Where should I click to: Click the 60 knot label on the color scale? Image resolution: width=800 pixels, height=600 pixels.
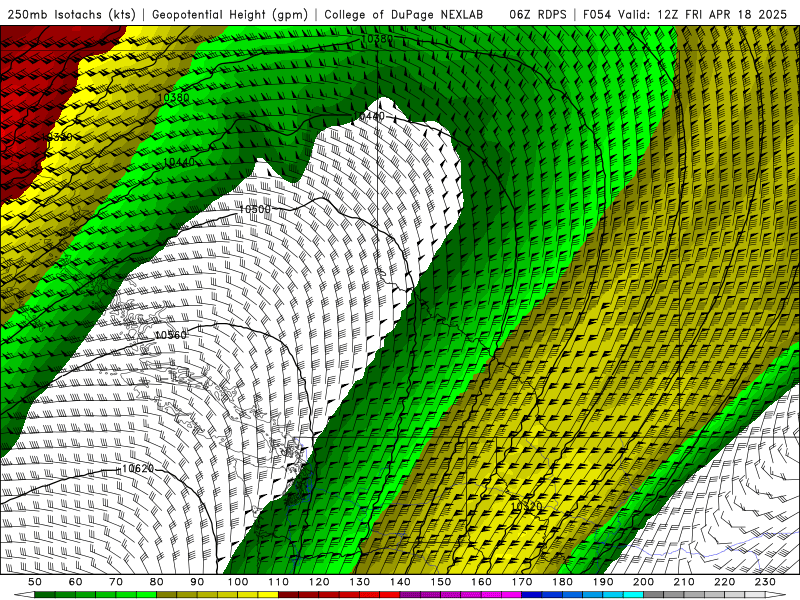76,582
